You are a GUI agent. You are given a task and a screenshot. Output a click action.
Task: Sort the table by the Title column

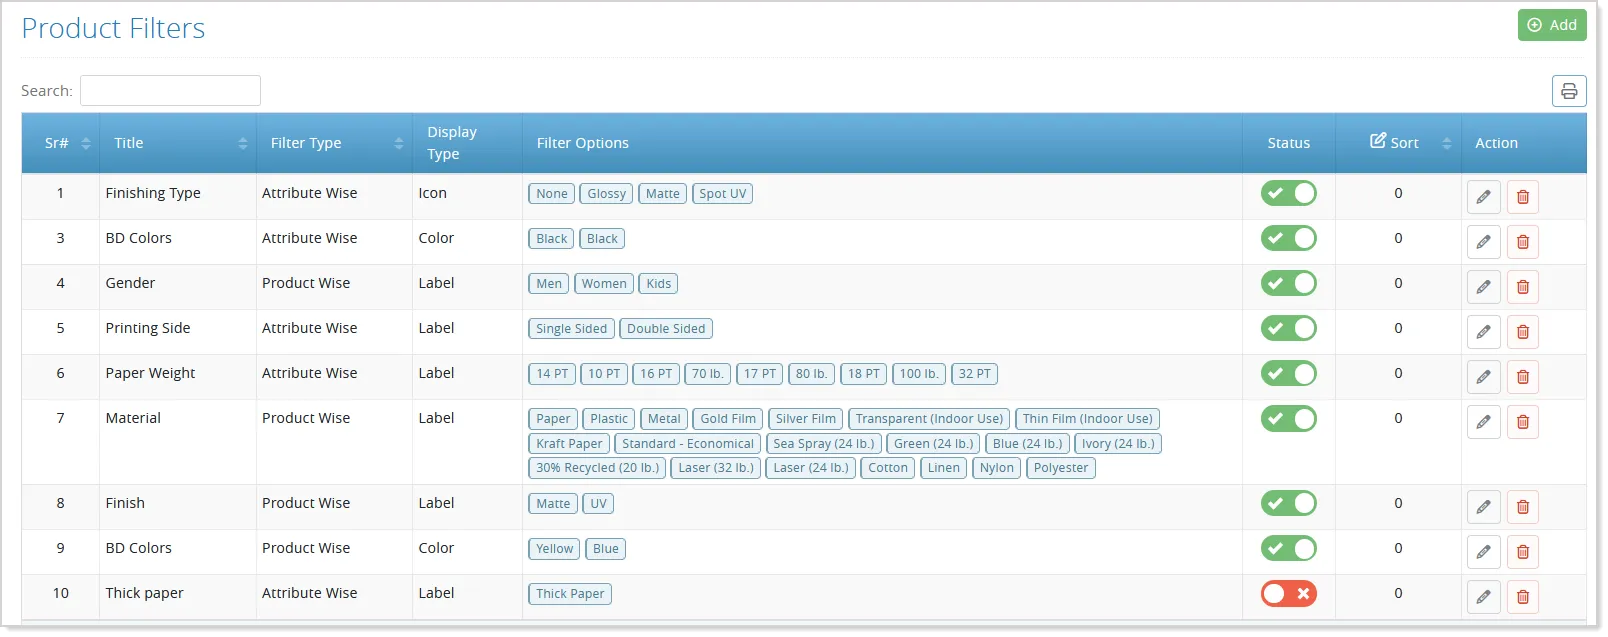point(178,143)
